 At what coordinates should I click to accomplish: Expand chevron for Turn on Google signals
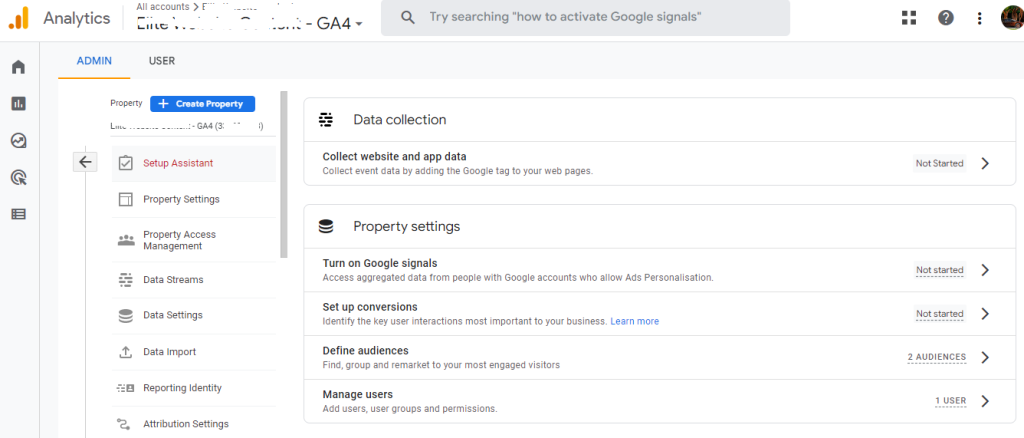pos(985,270)
